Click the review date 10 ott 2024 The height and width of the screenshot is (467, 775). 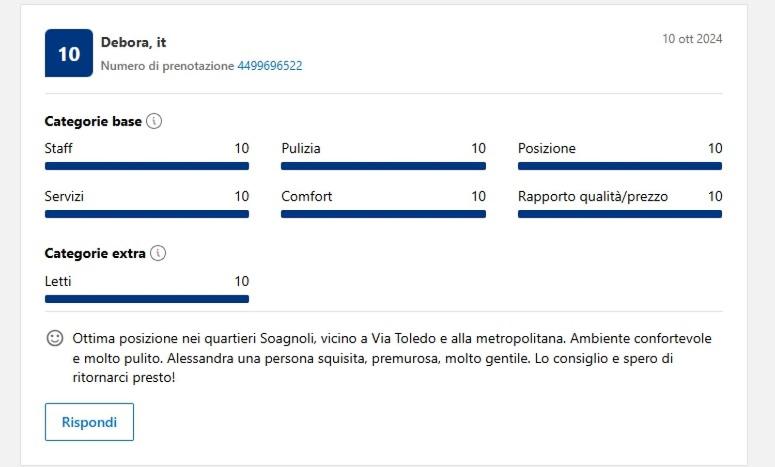(692, 39)
